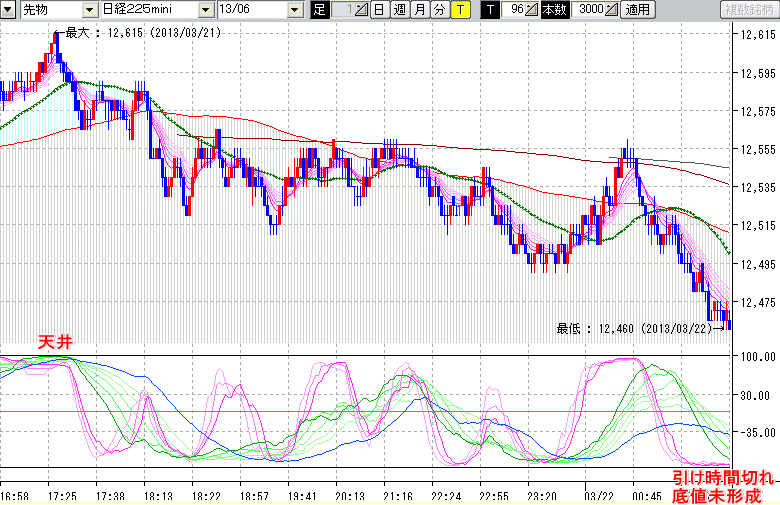
Task: Switch to monthly 月 timeframe
Action: (419, 10)
